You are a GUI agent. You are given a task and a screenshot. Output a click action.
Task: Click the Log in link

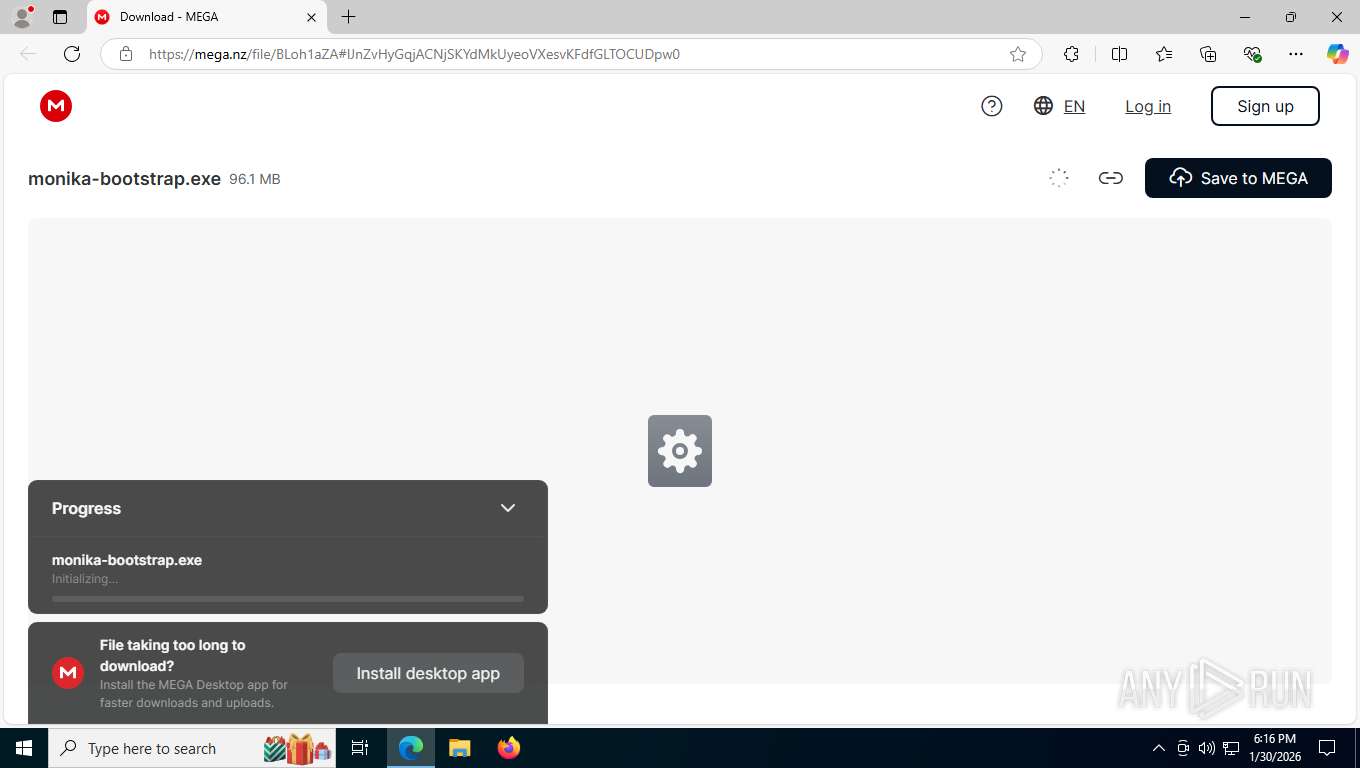[x=1148, y=106]
